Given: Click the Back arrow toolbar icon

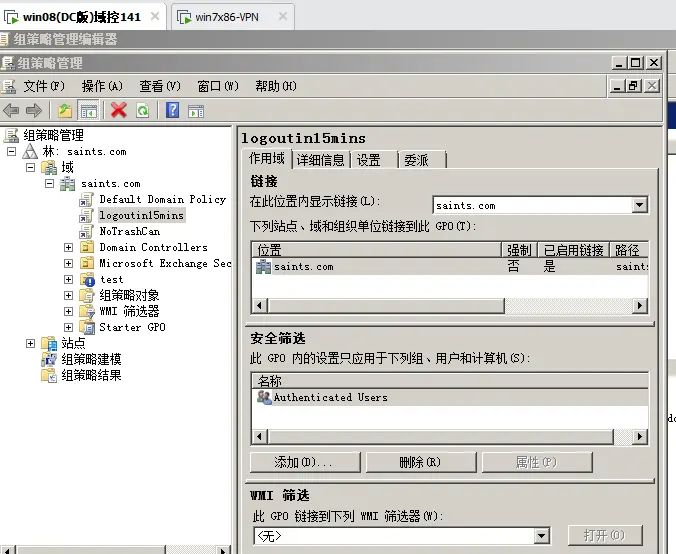Looking at the screenshot, I should [x=11, y=111].
